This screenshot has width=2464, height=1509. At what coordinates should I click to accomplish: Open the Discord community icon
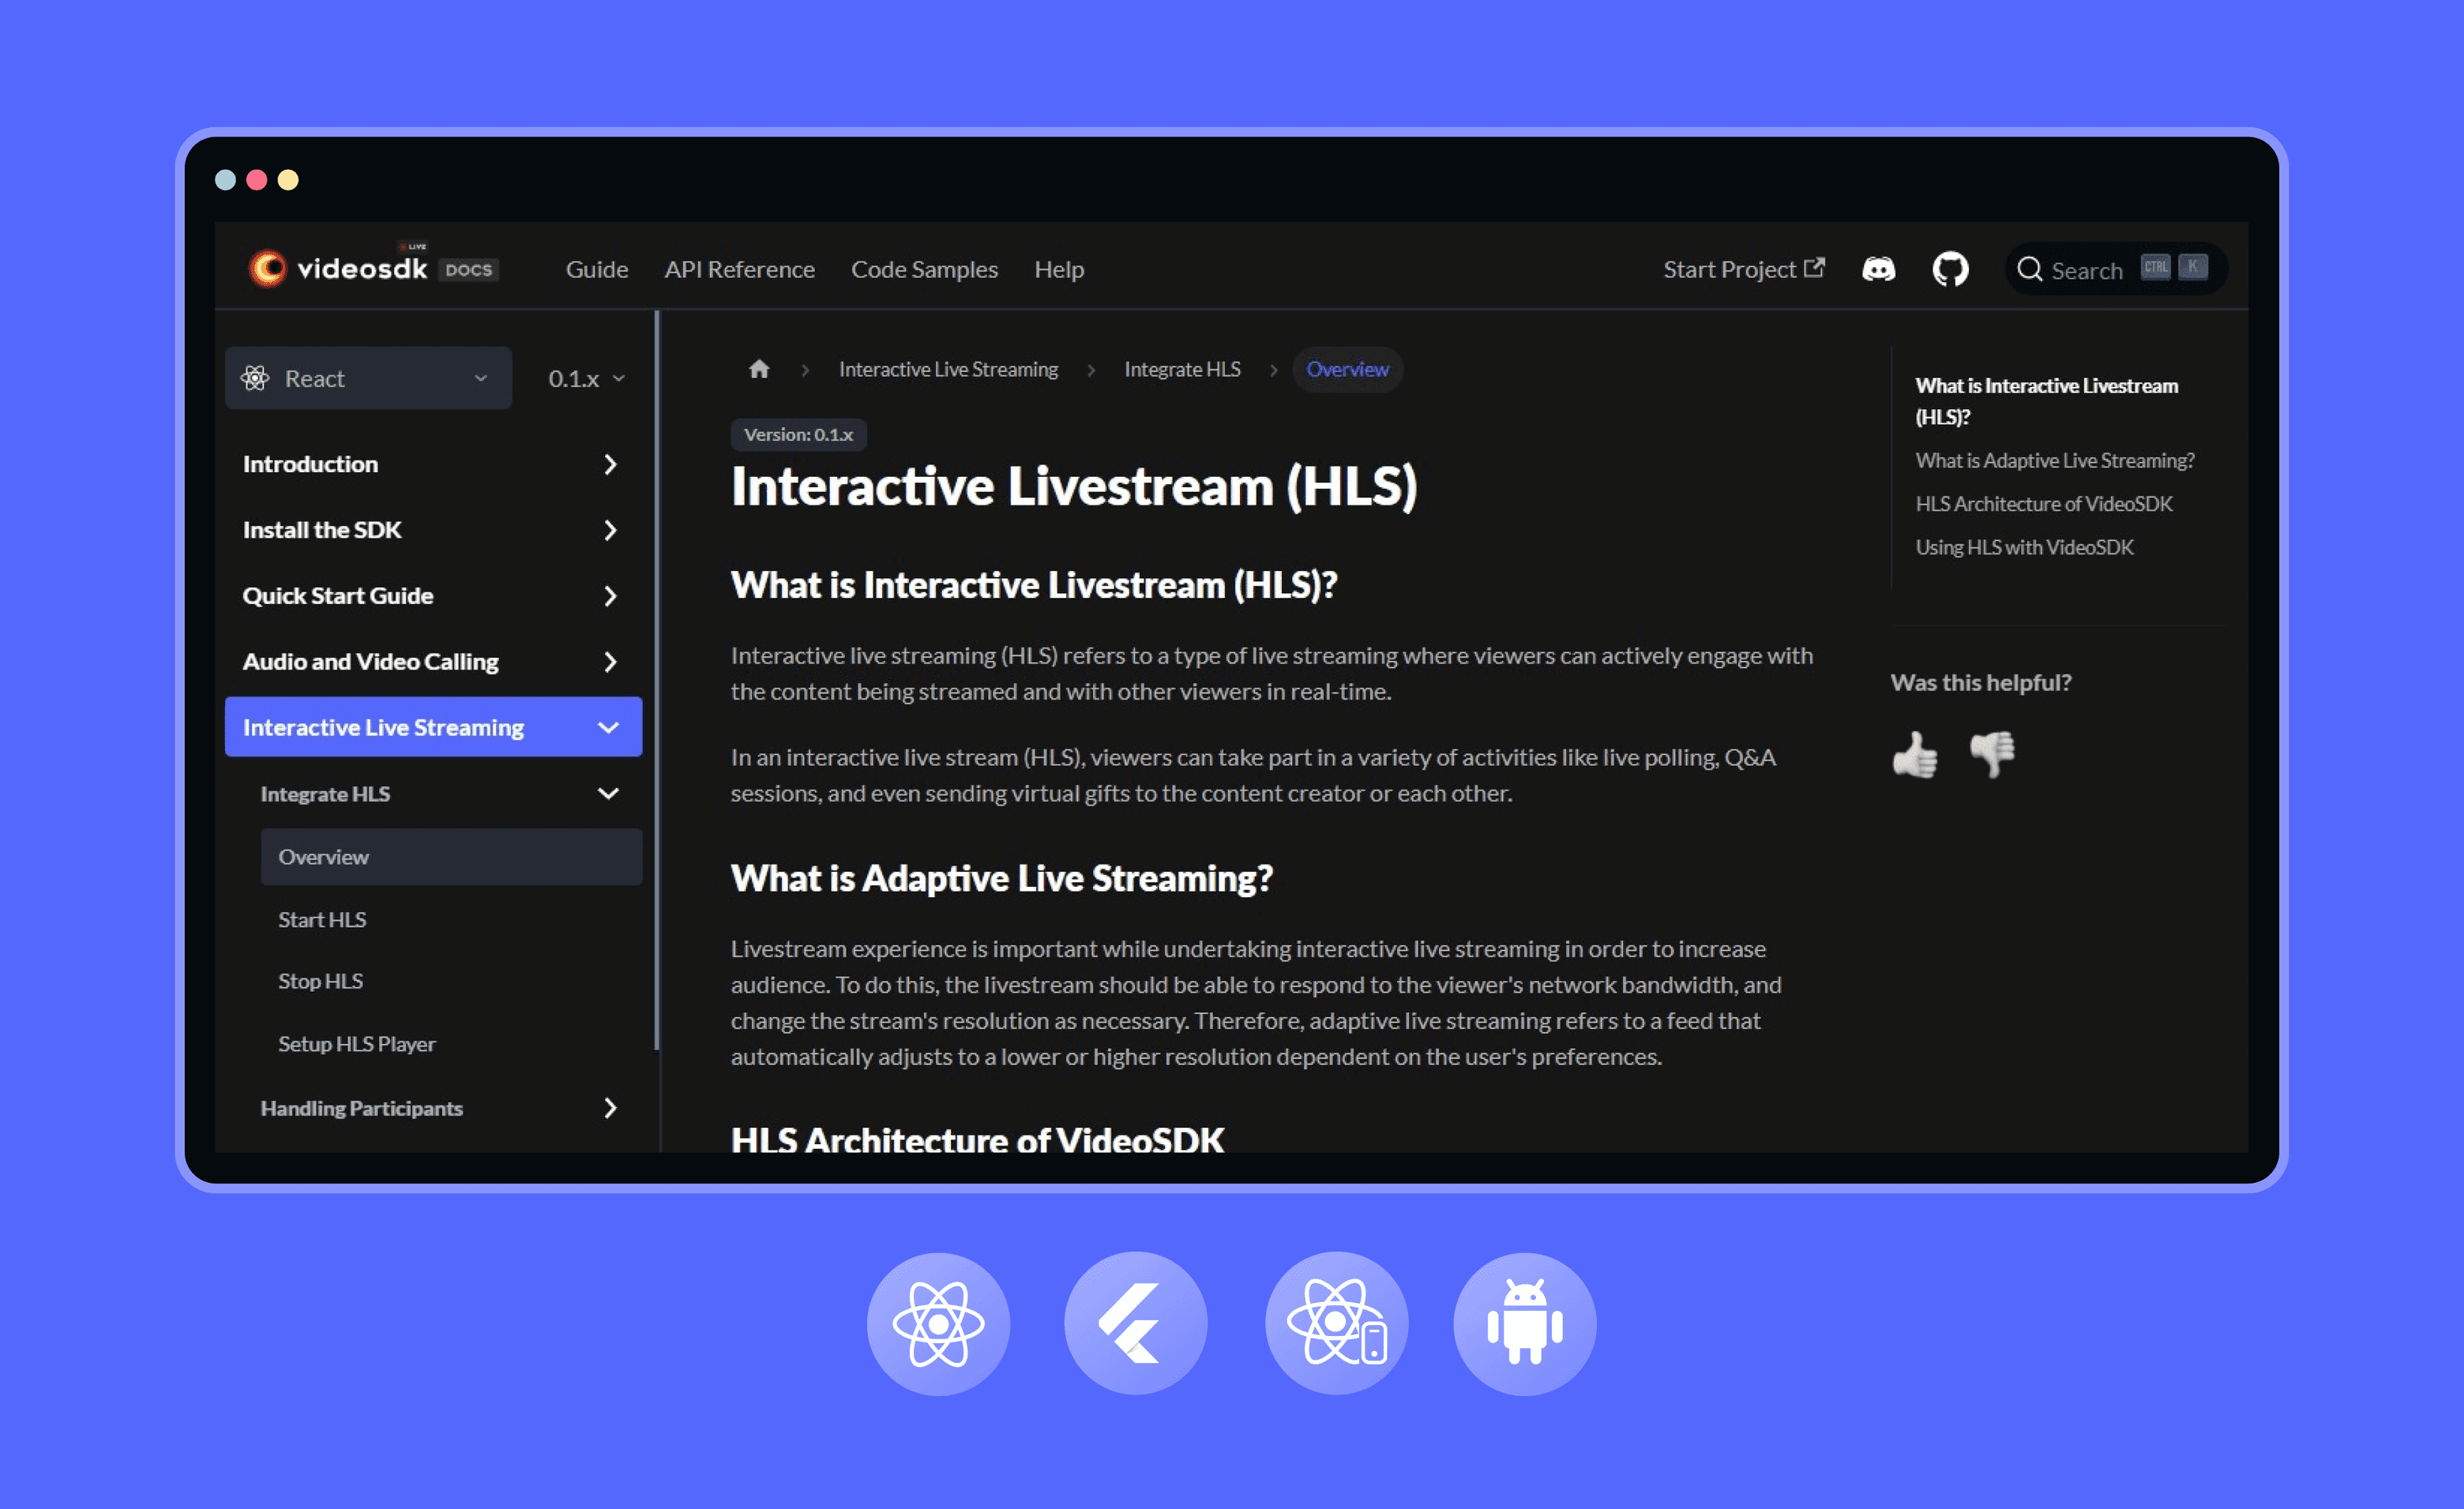[x=1878, y=269]
